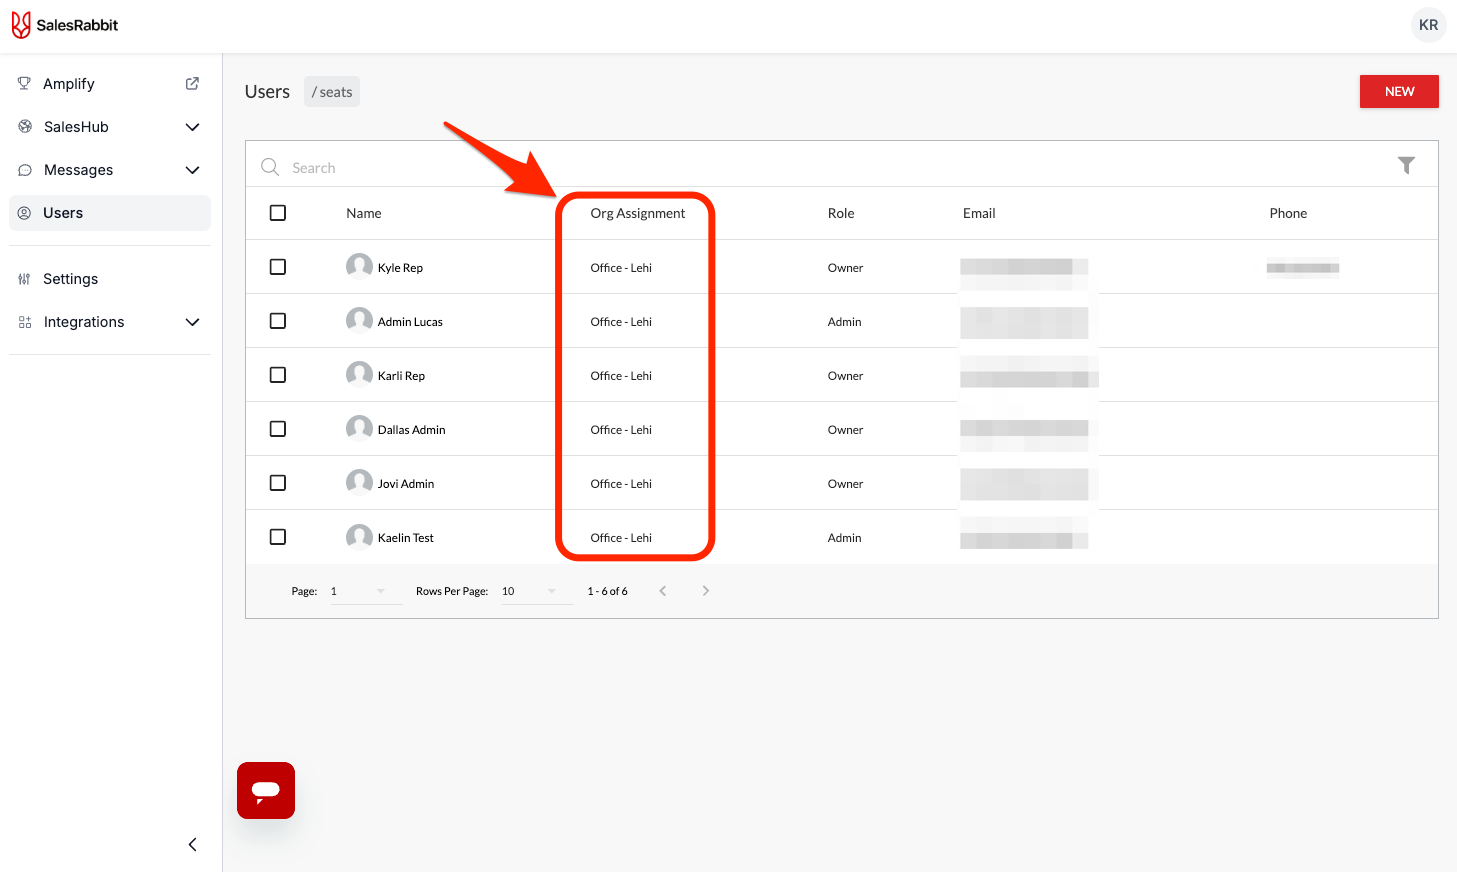
Task: Tick the checkbox for Kaelin Test
Action: coord(278,537)
